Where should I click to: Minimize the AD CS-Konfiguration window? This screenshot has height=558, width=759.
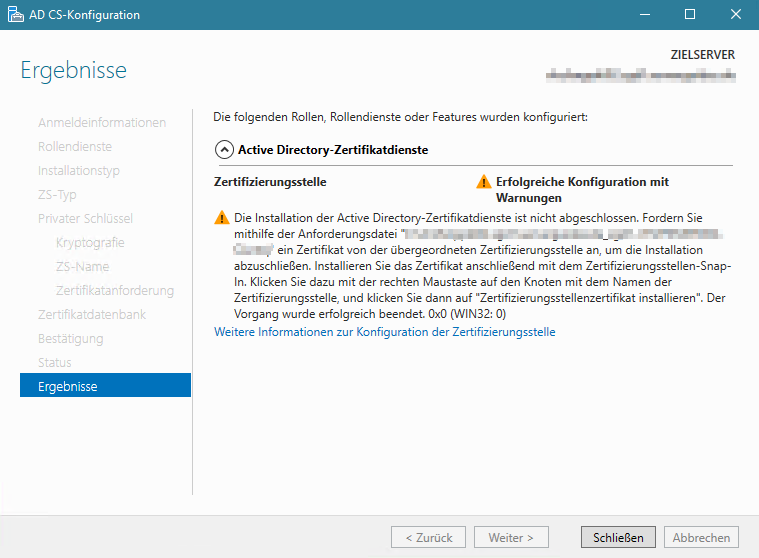point(645,15)
